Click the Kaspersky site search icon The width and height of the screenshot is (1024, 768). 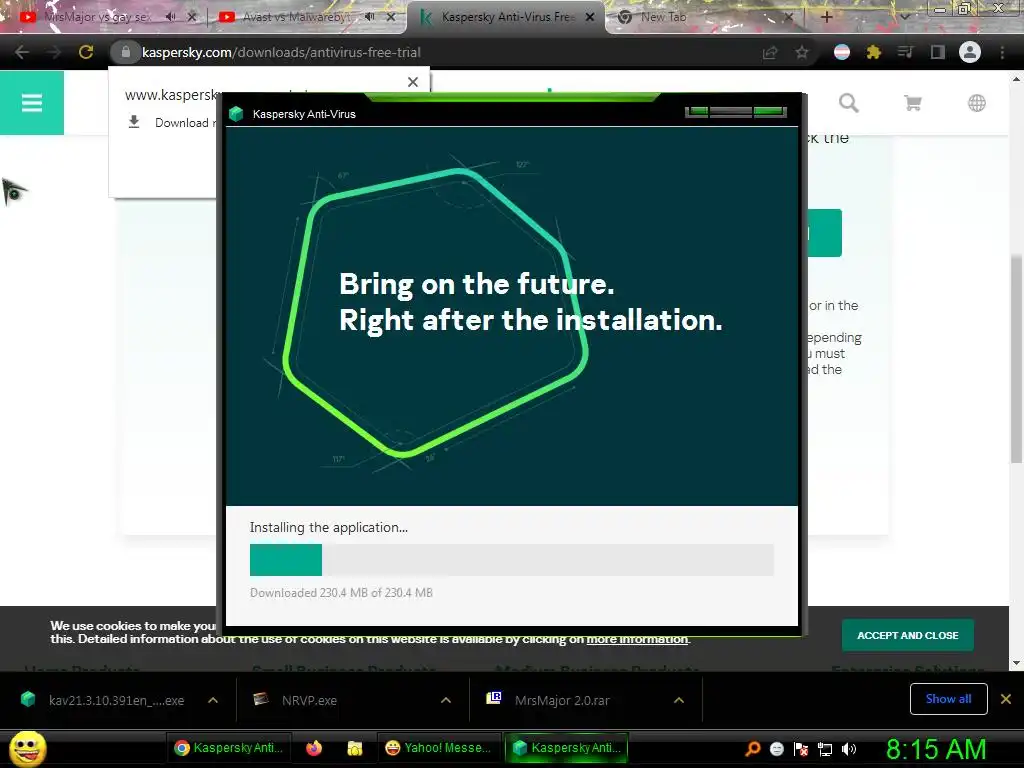(848, 103)
